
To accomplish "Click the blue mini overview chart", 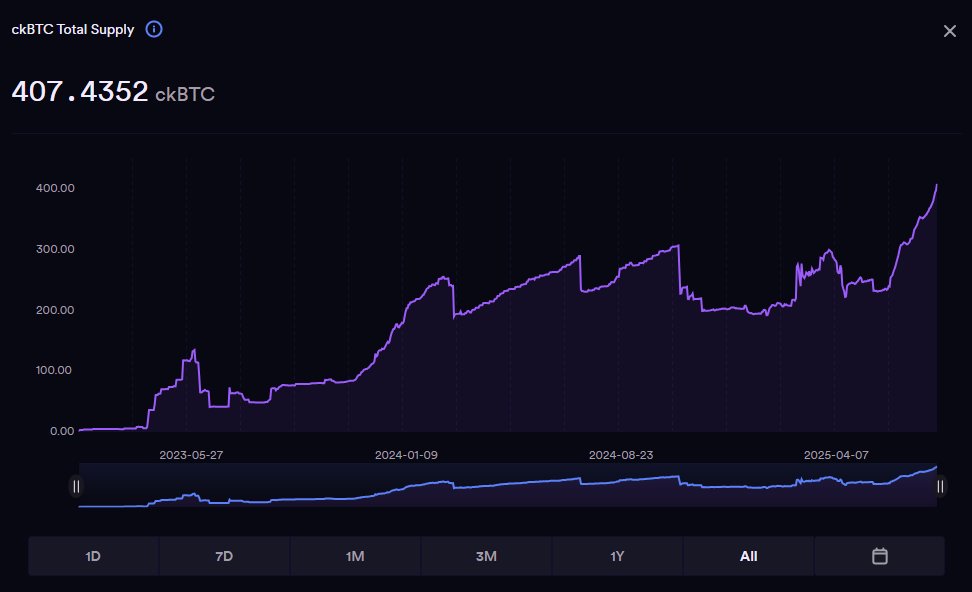I will pyautogui.click(x=507, y=485).
